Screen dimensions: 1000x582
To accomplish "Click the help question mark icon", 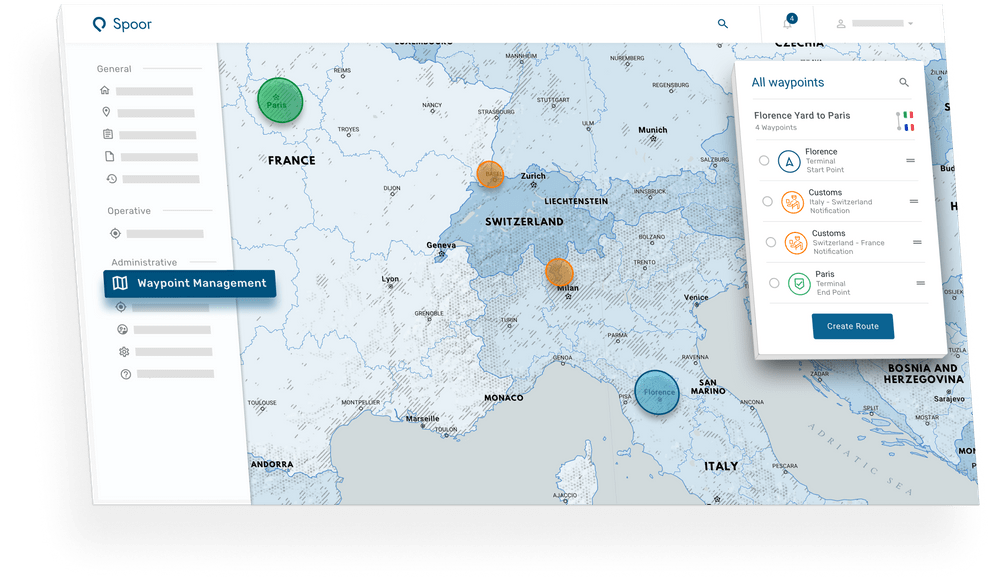I will tap(126, 374).
